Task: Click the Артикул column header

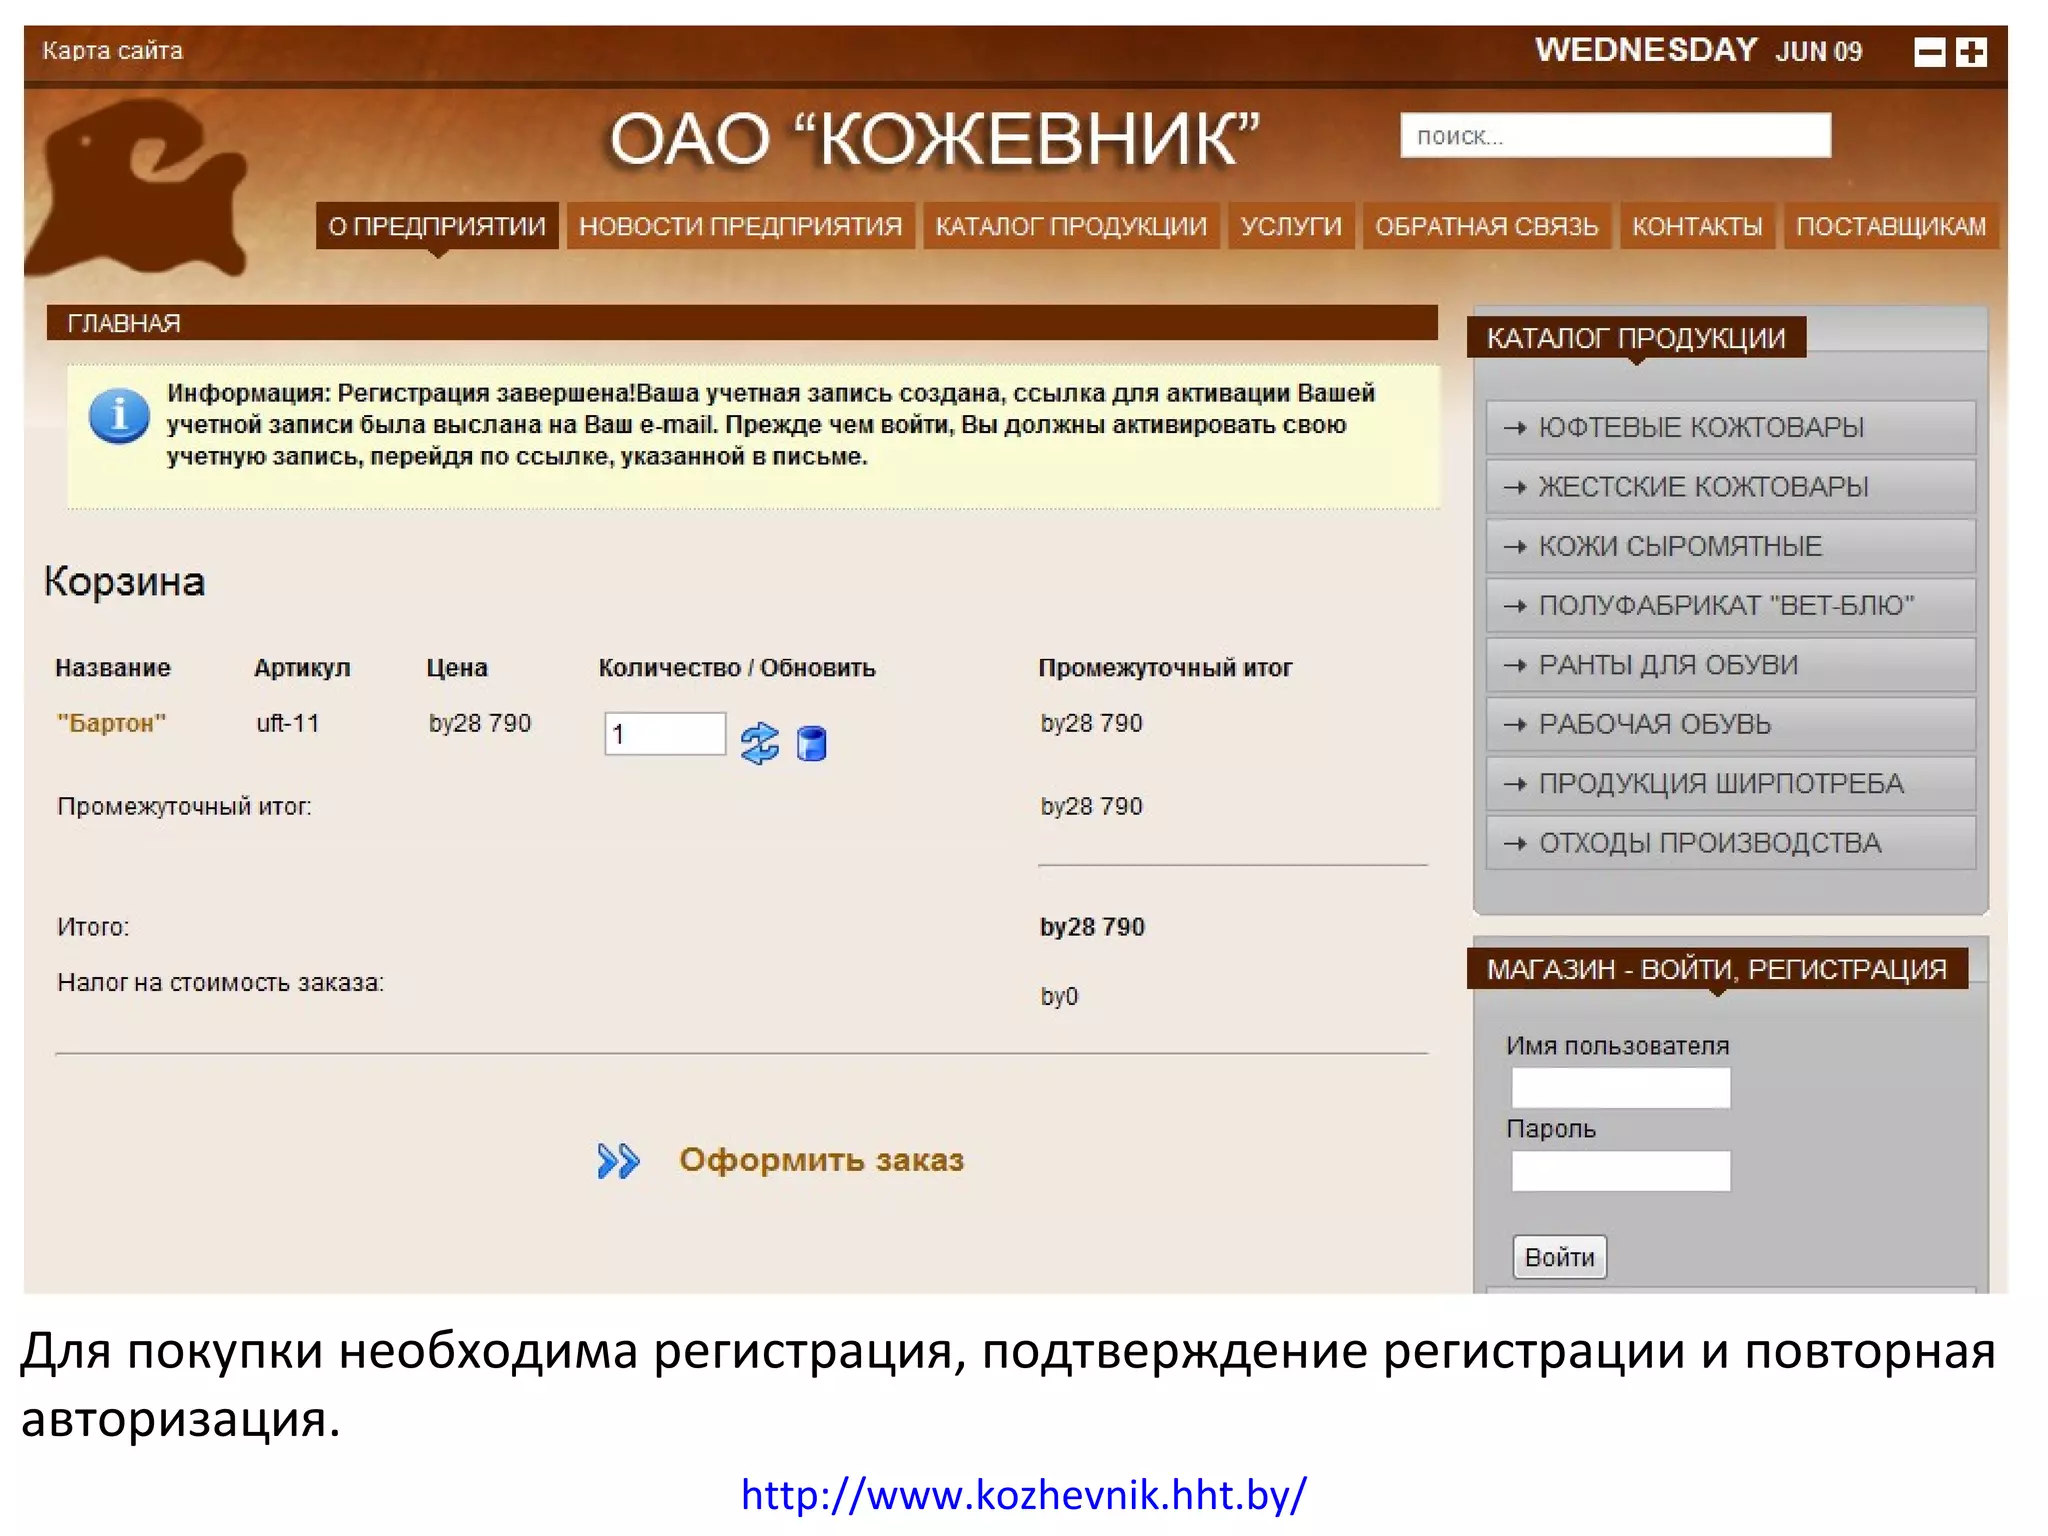Action: pyautogui.click(x=303, y=668)
